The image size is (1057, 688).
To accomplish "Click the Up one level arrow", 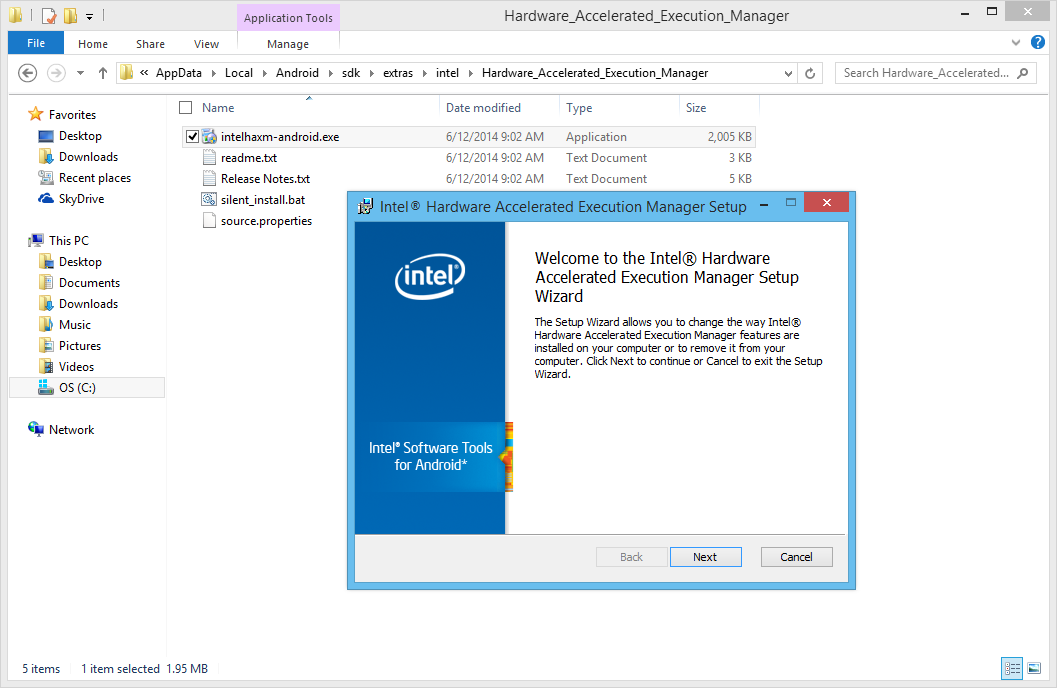I will pyautogui.click(x=102, y=73).
